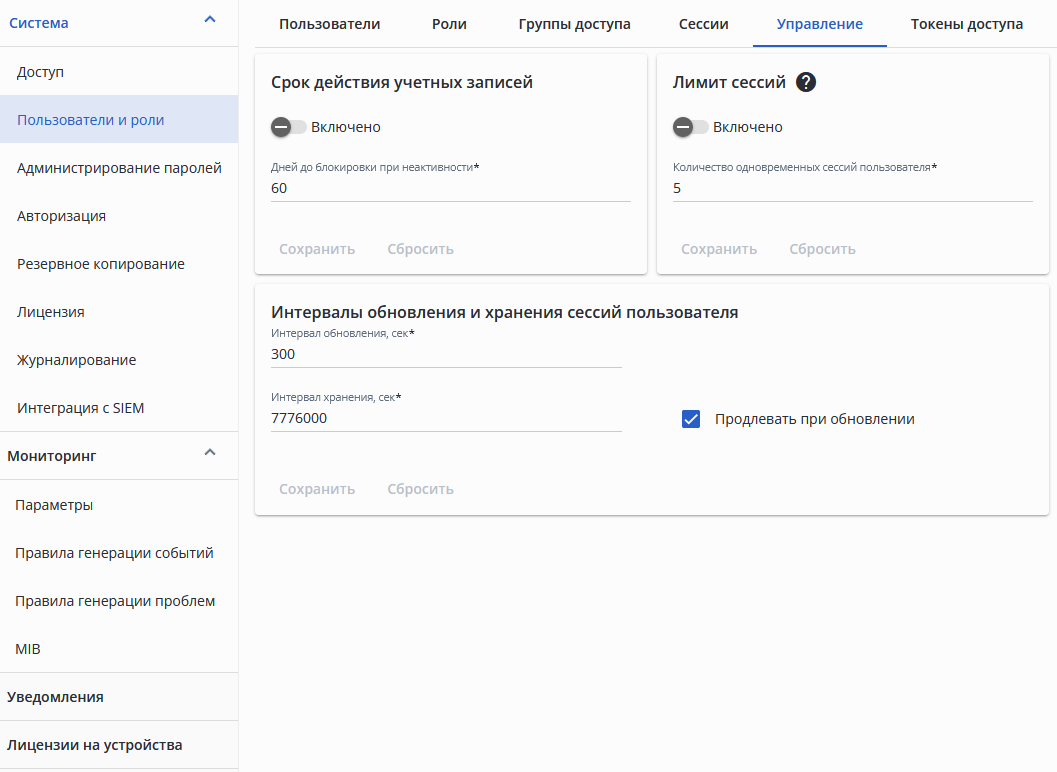Click the Интервал хранения input field
Image resolution: width=1057 pixels, height=772 pixels.
446,418
